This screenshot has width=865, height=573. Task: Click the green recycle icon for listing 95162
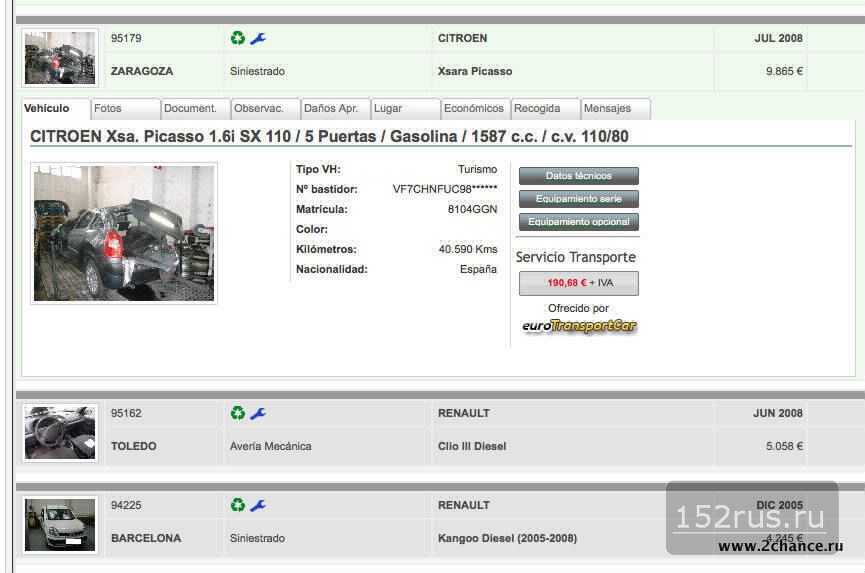coord(238,413)
